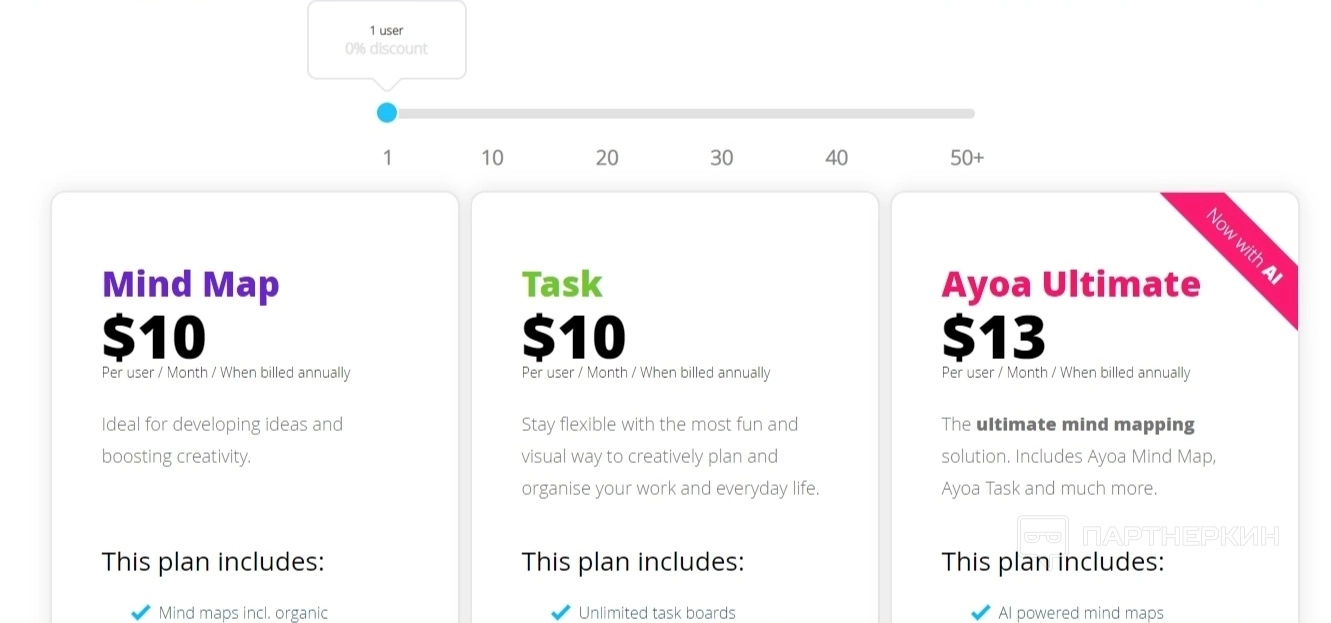Set user slider to the 30 mark
This screenshot has height=623, width=1331.
tap(722, 113)
